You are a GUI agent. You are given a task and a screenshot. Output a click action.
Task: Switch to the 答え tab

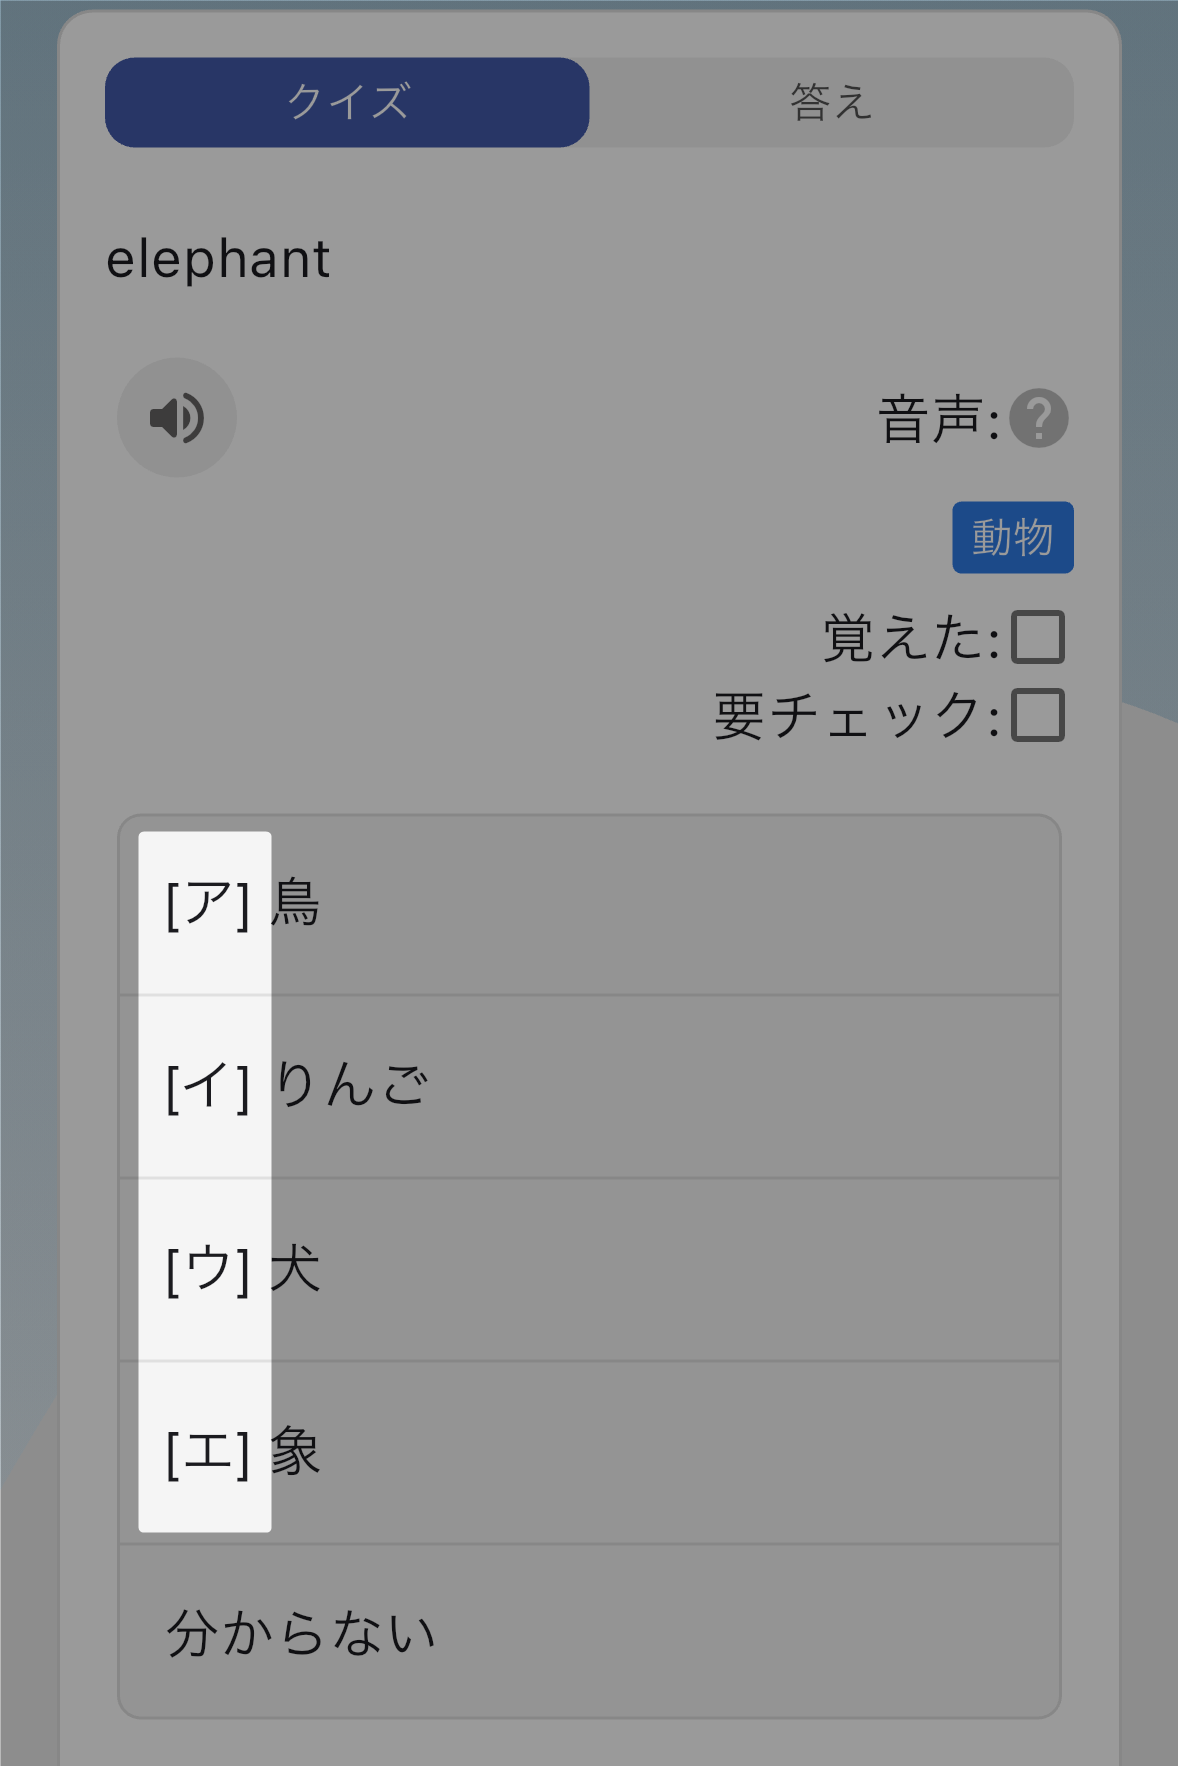(831, 102)
